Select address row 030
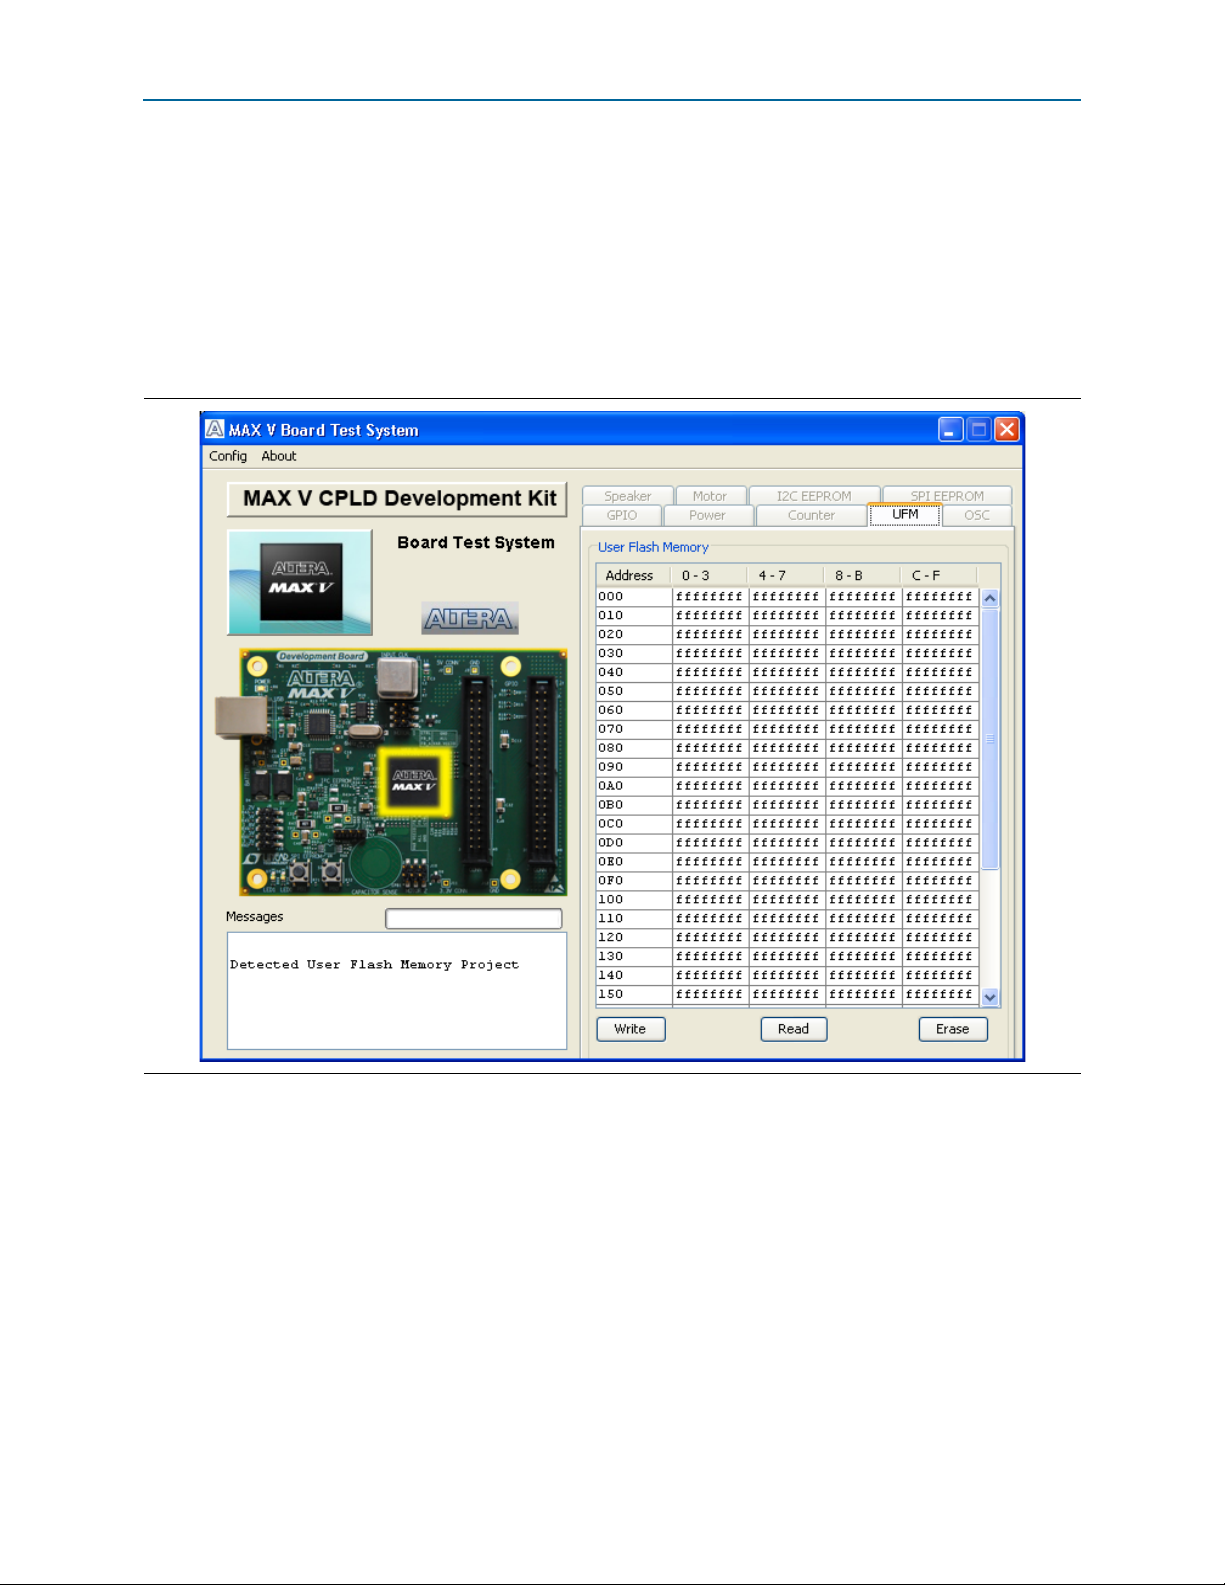Screen dimensions: 1225x1585 (x=788, y=654)
